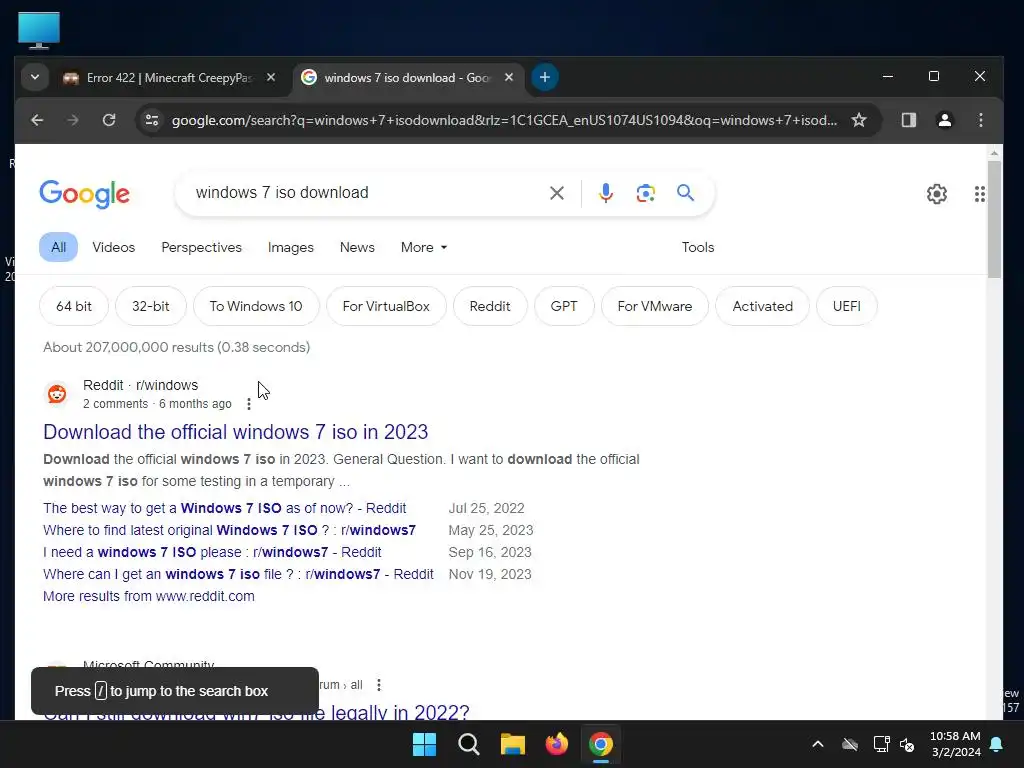Image resolution: width=1024 pixels, height=768 pixels.
Task: Open the Chrome profile icon
Action: [944, 120]
